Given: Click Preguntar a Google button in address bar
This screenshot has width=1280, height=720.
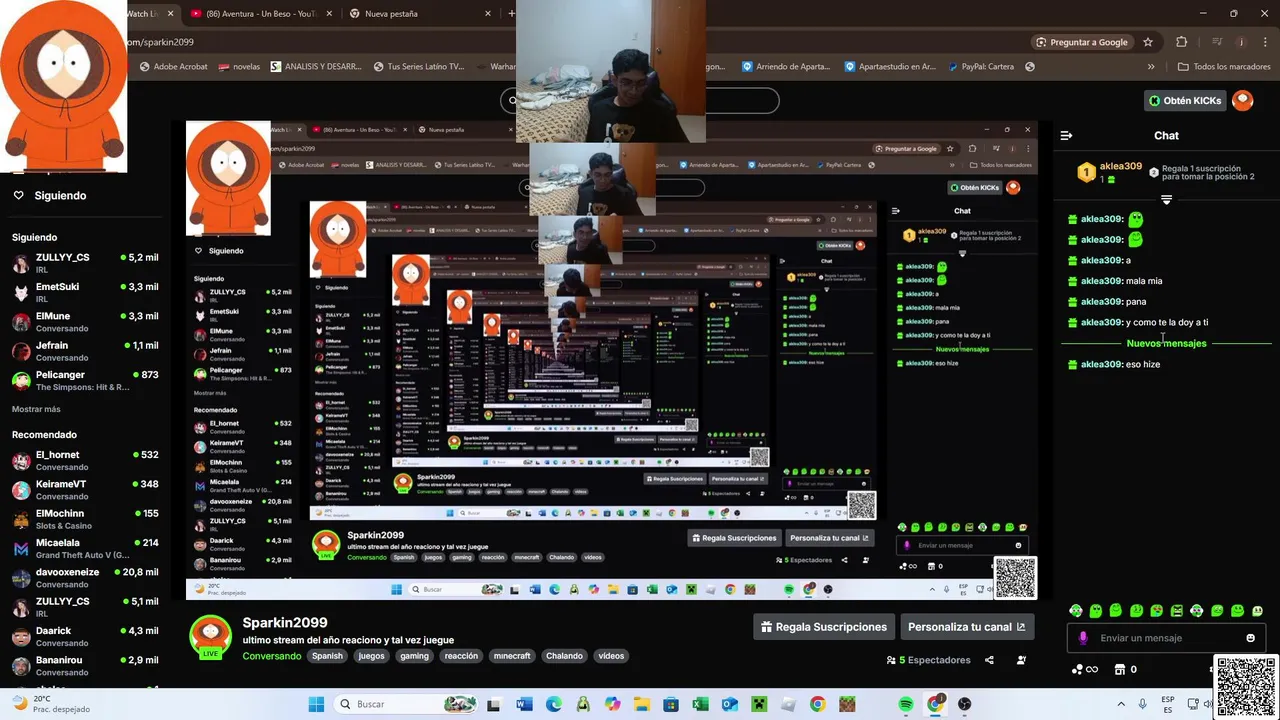Looking at the screenshot, I should (x=1082, y=42).
